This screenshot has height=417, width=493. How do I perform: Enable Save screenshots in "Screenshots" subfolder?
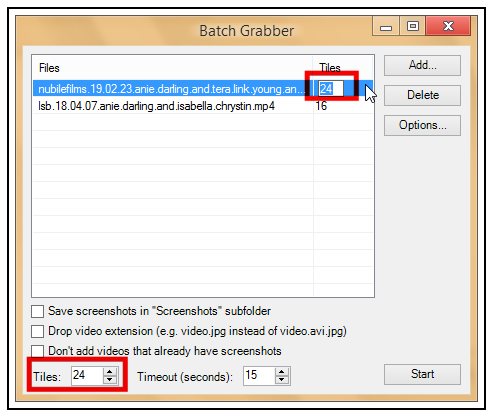click(x=37, y=311)
